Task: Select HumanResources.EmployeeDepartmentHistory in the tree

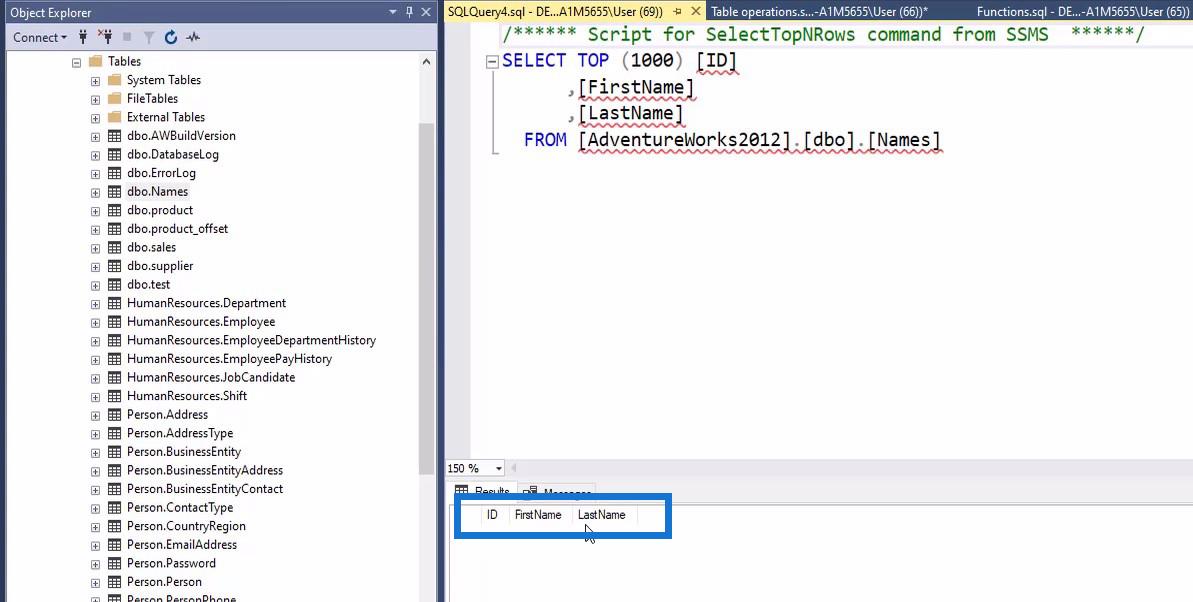Action: 251,340
